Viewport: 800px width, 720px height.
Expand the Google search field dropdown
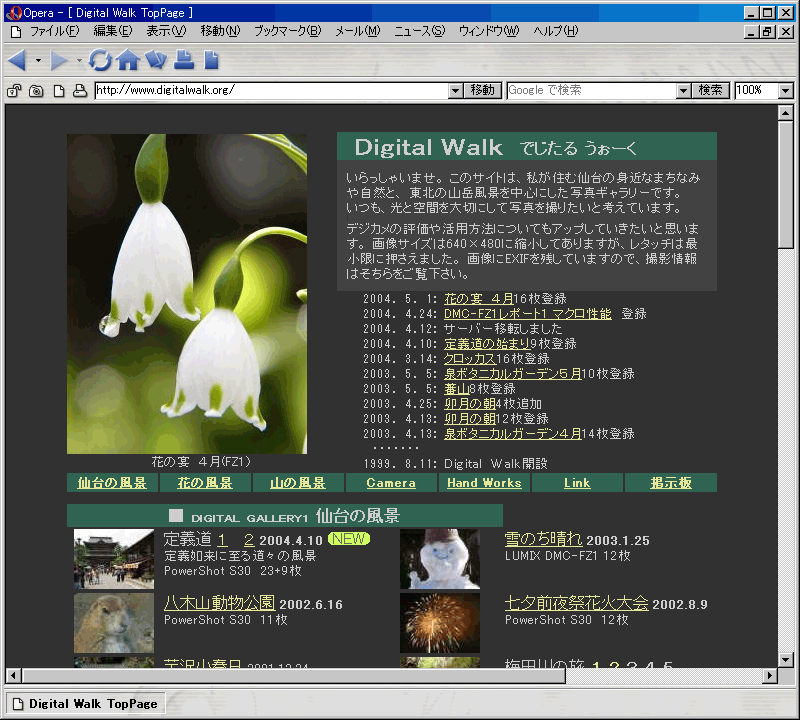point(684,91)
